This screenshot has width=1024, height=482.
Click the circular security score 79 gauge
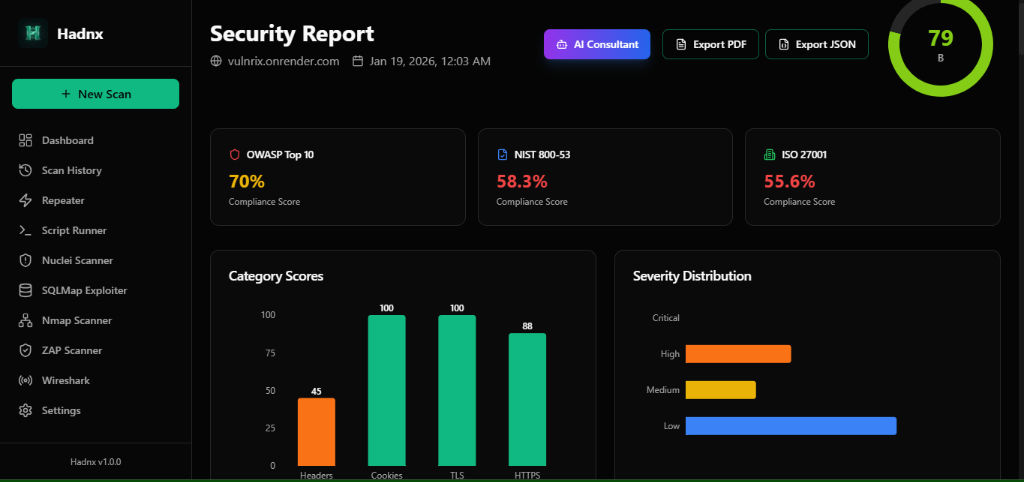pos(940,44)
